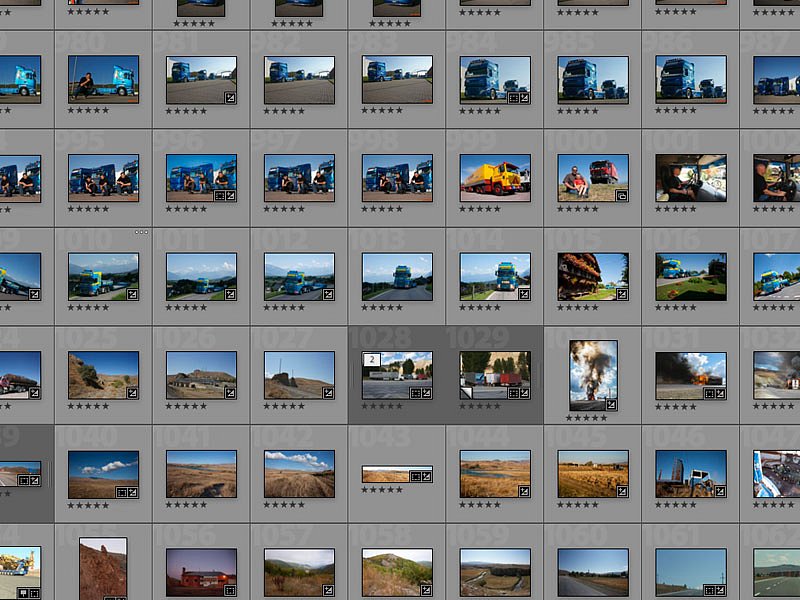Click develop badge on stacked thumbnail 1028

tap(426, 393)
